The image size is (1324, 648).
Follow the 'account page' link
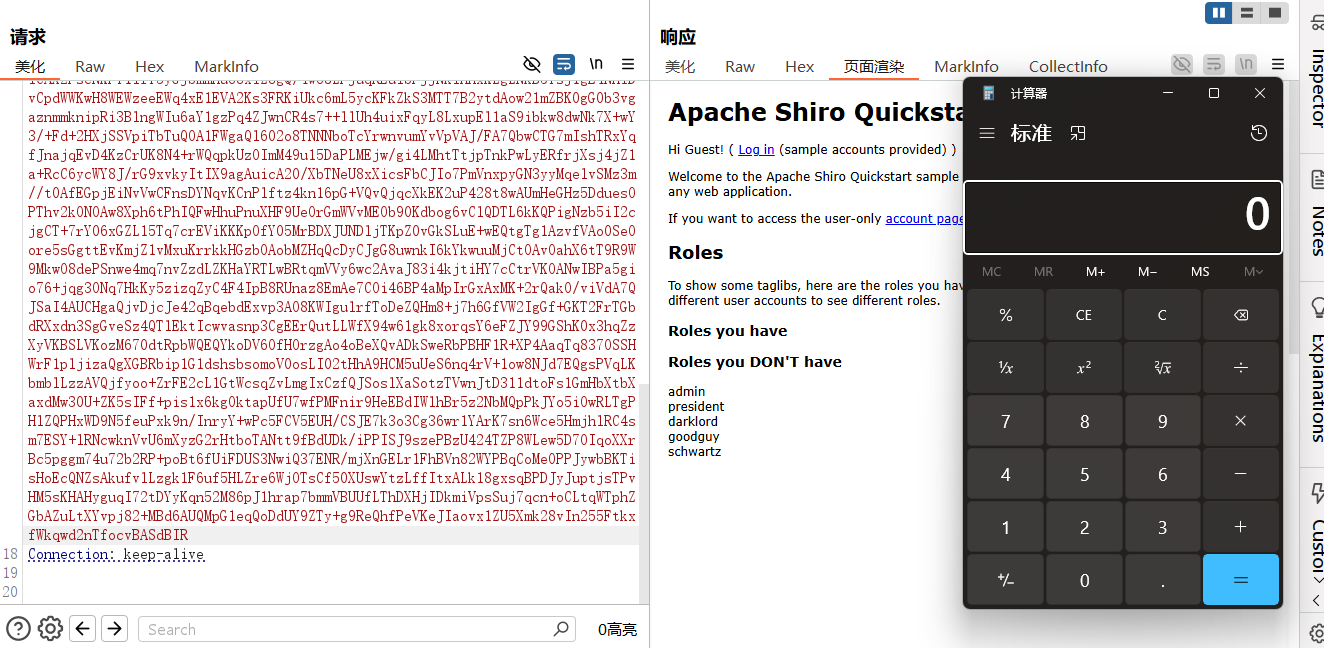coord(924,218)
